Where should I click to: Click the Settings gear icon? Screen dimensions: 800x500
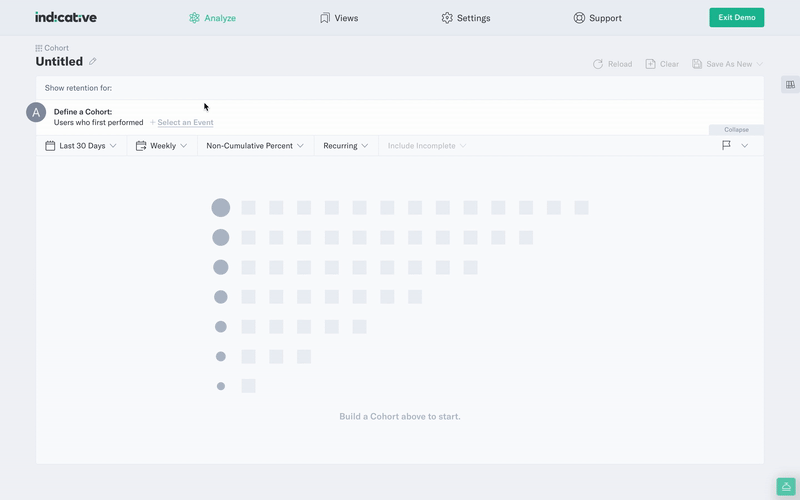point(447,18)
